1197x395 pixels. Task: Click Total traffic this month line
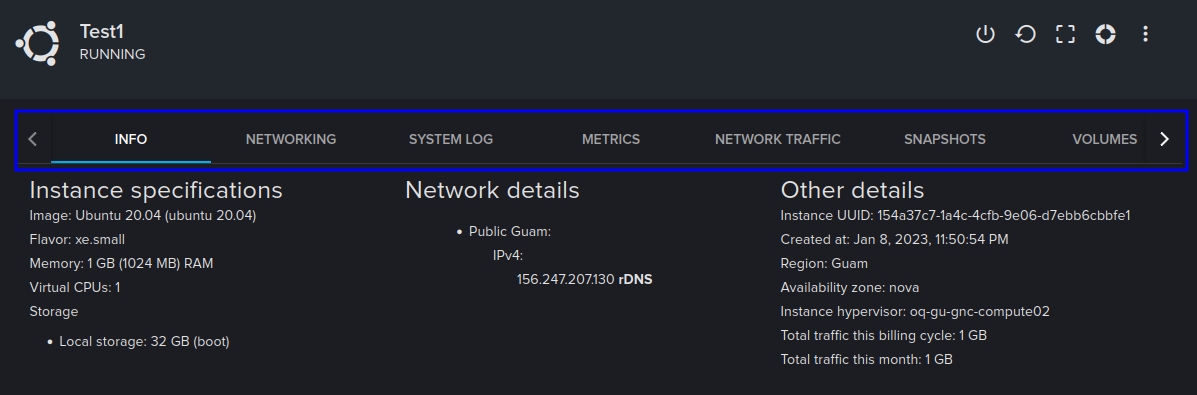(866, 359)
